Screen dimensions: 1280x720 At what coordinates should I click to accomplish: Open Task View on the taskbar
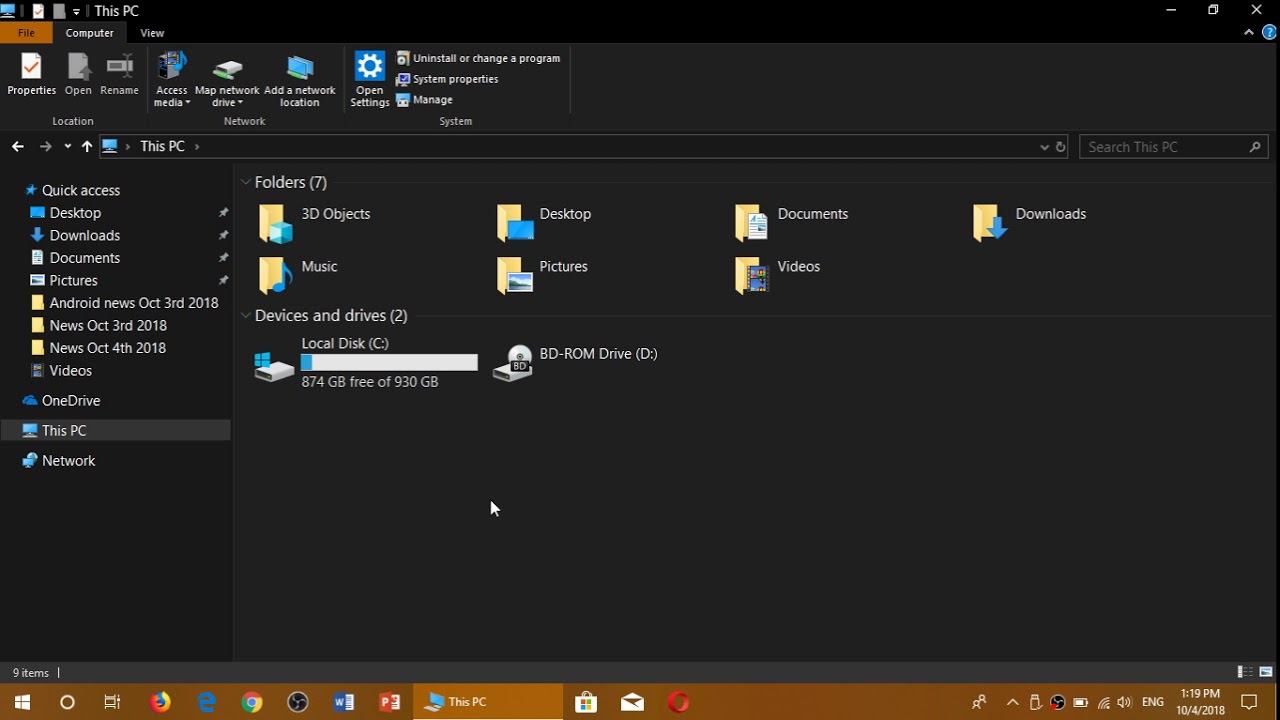point(112,702)
